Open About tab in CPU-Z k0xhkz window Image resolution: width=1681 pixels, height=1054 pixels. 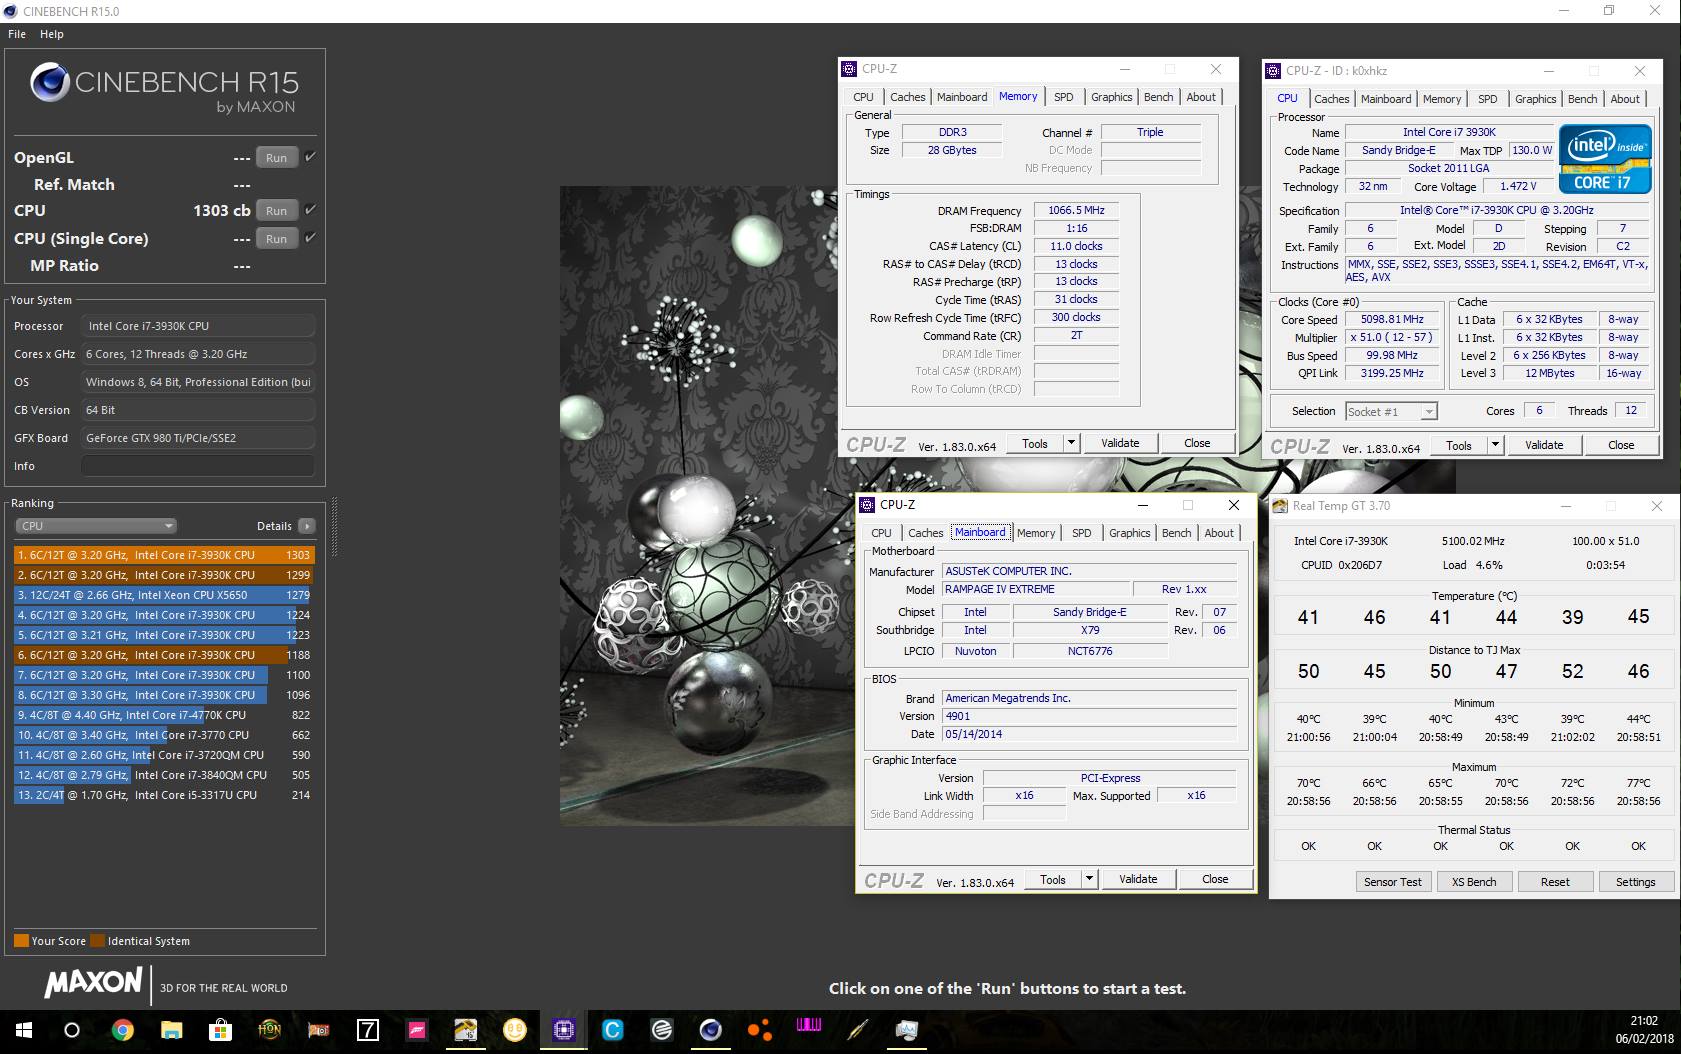click(x=1625, y=99)
